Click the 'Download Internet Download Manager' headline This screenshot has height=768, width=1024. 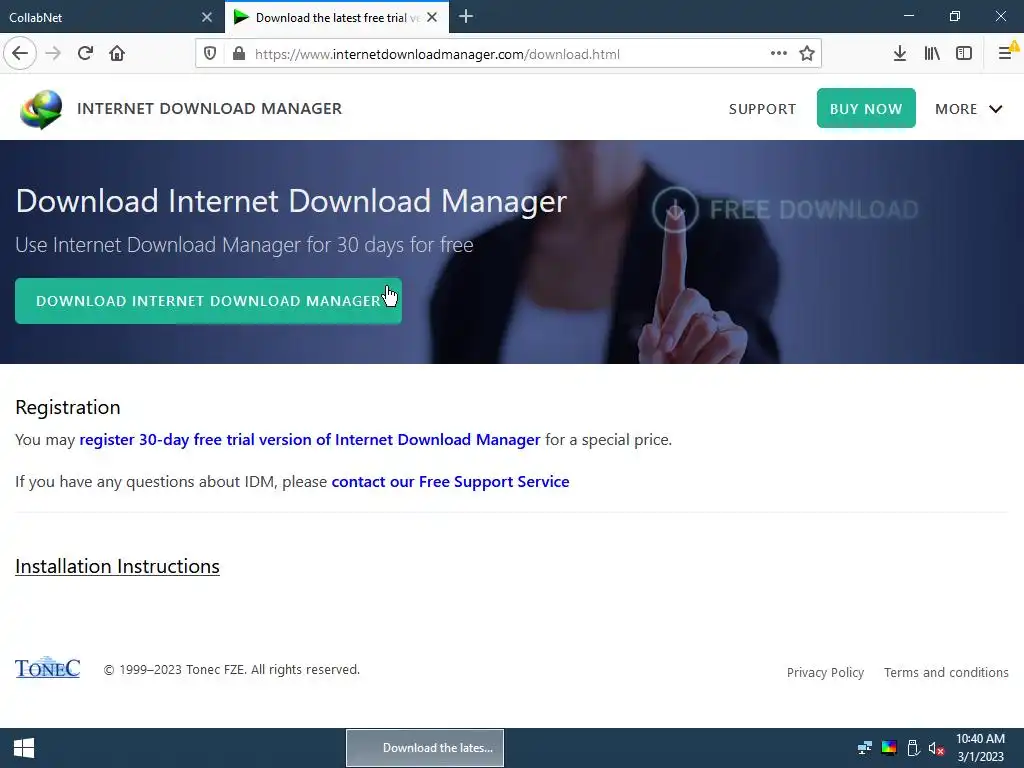(291, 201)
